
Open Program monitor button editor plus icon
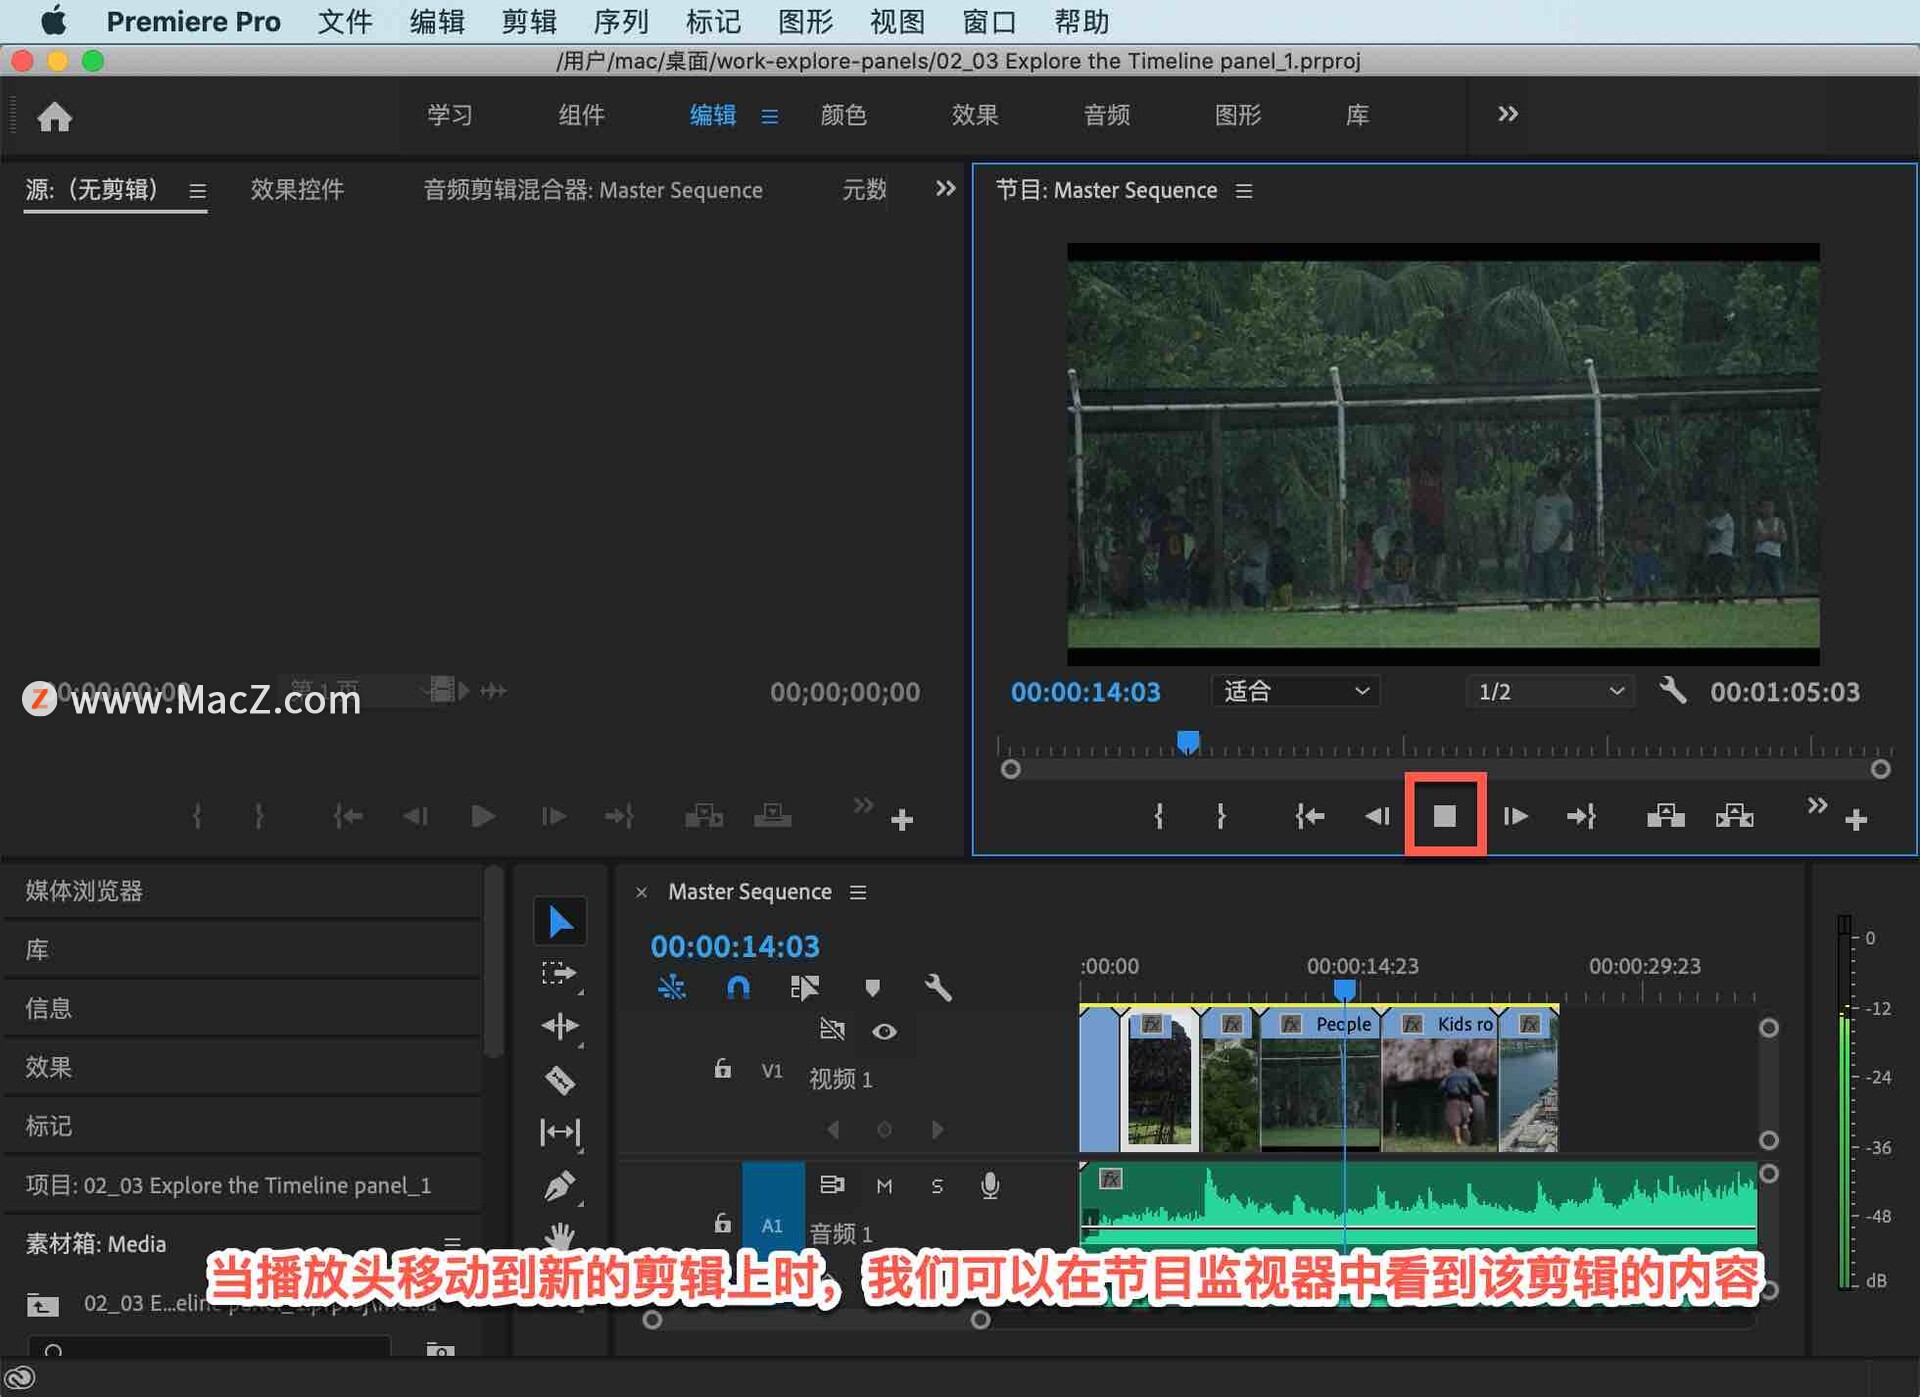point(1856,820)
